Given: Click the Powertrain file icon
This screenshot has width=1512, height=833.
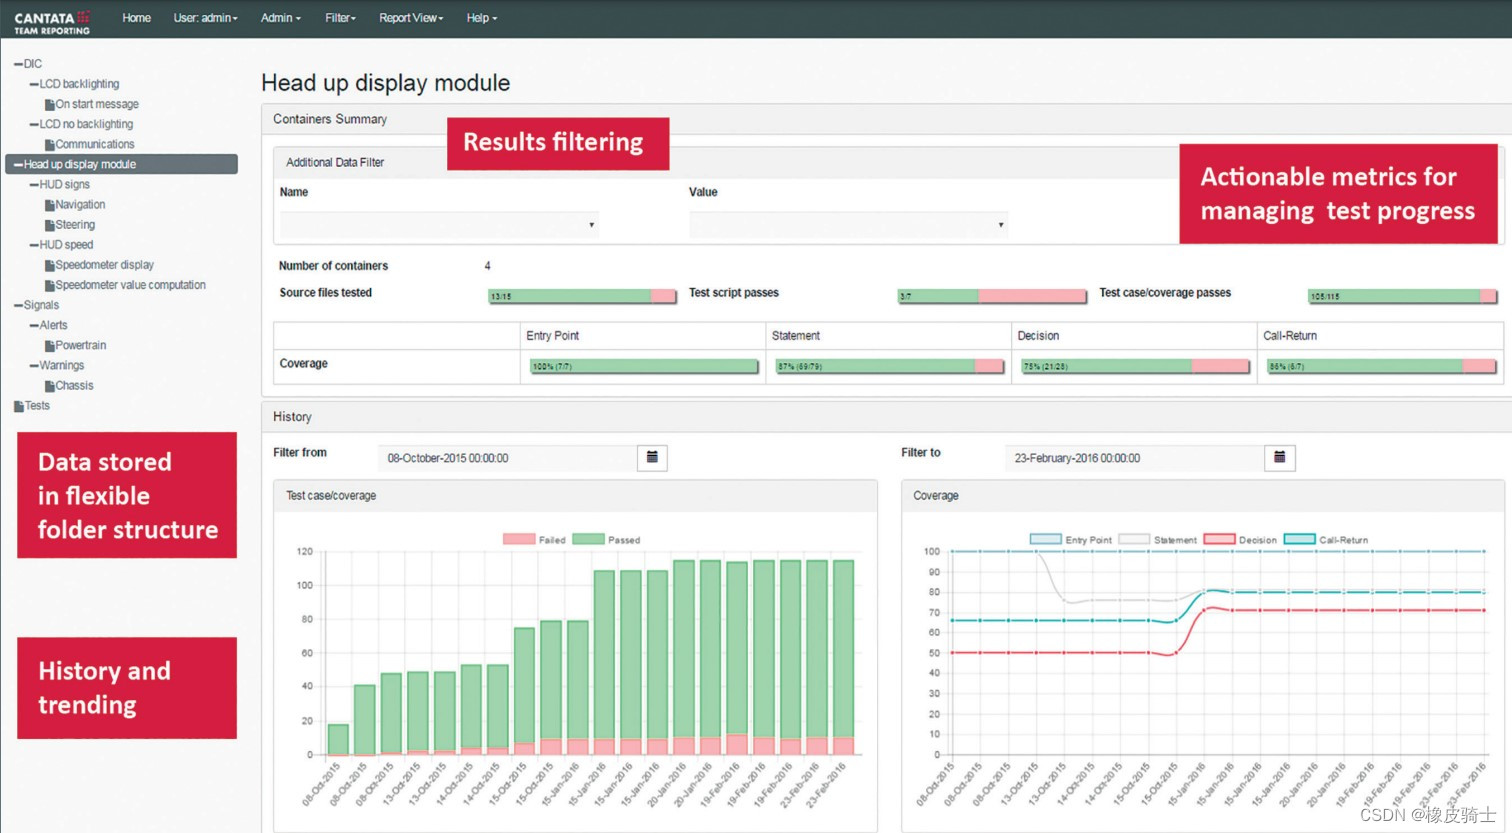Looking at the screenshot, I should (x=49, y=345).
